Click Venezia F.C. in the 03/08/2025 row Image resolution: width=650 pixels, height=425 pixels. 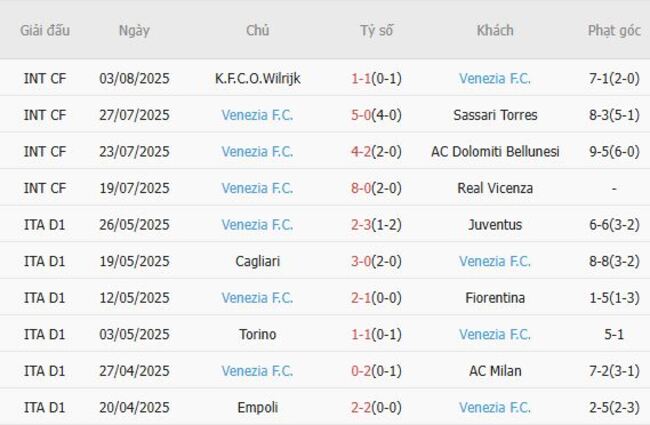pos(495,78)
